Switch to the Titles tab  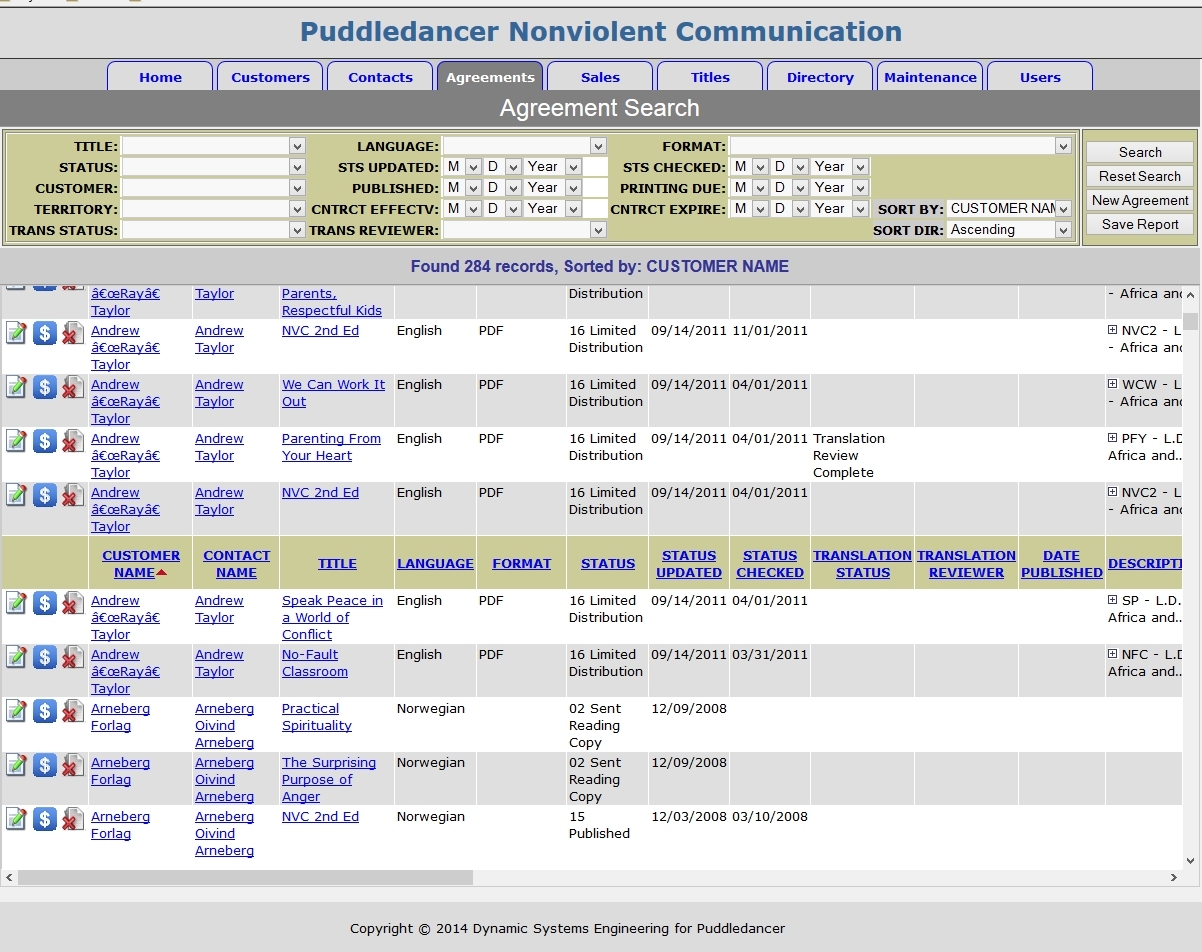[x=710, y=77]
